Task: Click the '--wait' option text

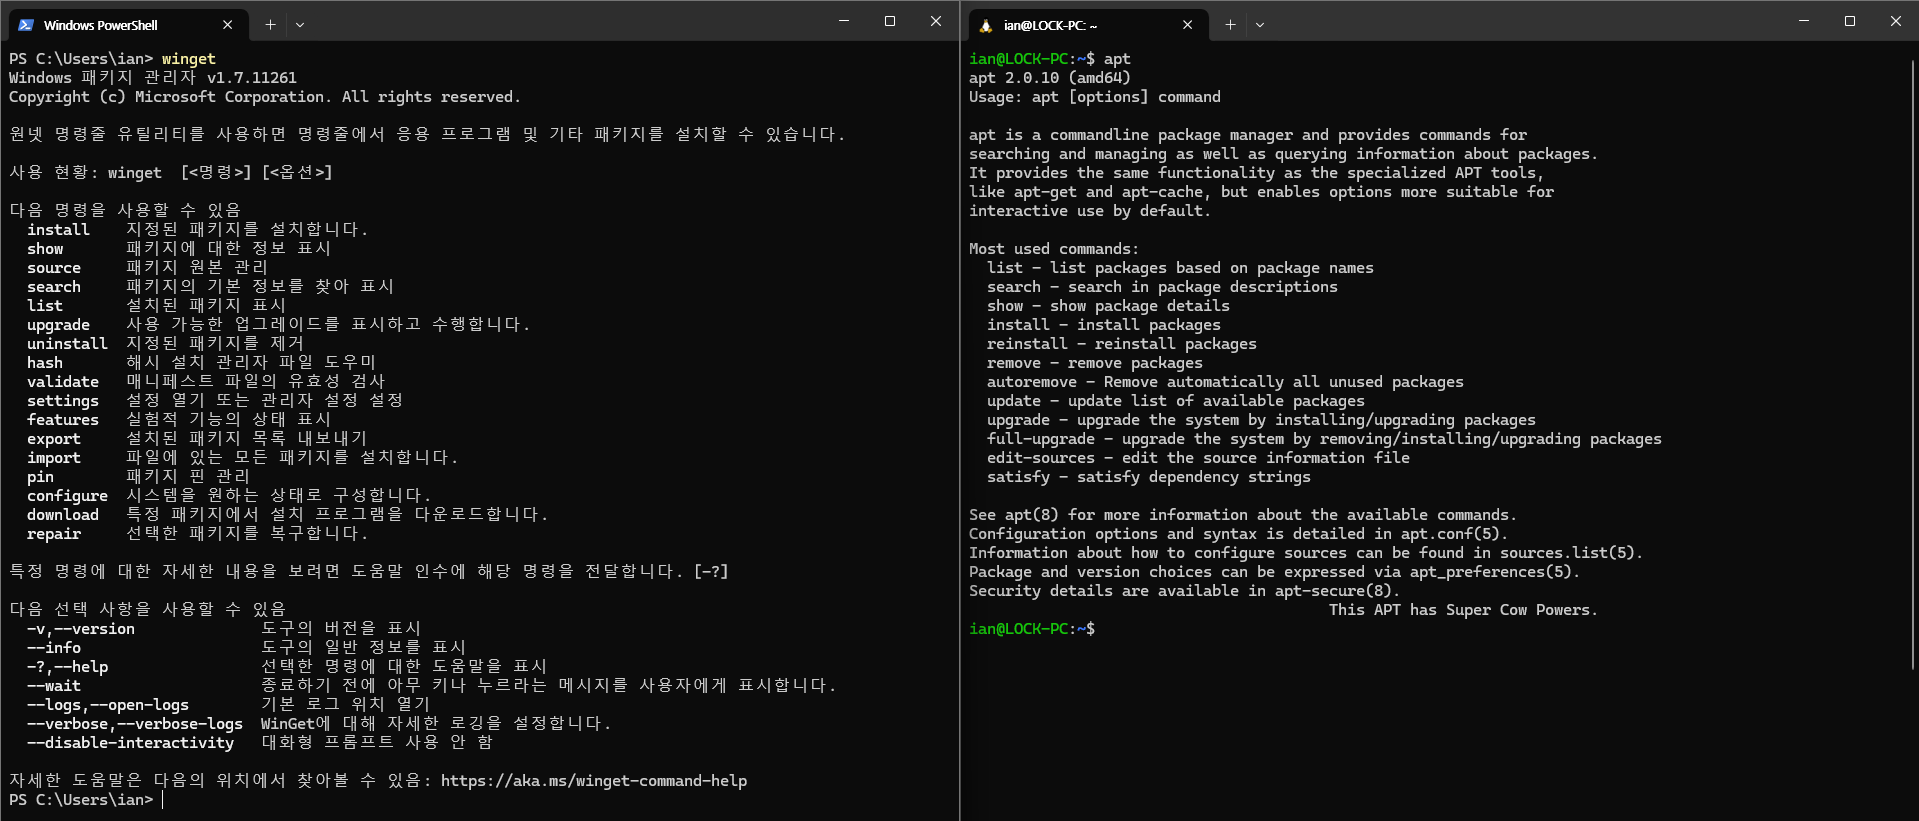Action: (54, 686)
